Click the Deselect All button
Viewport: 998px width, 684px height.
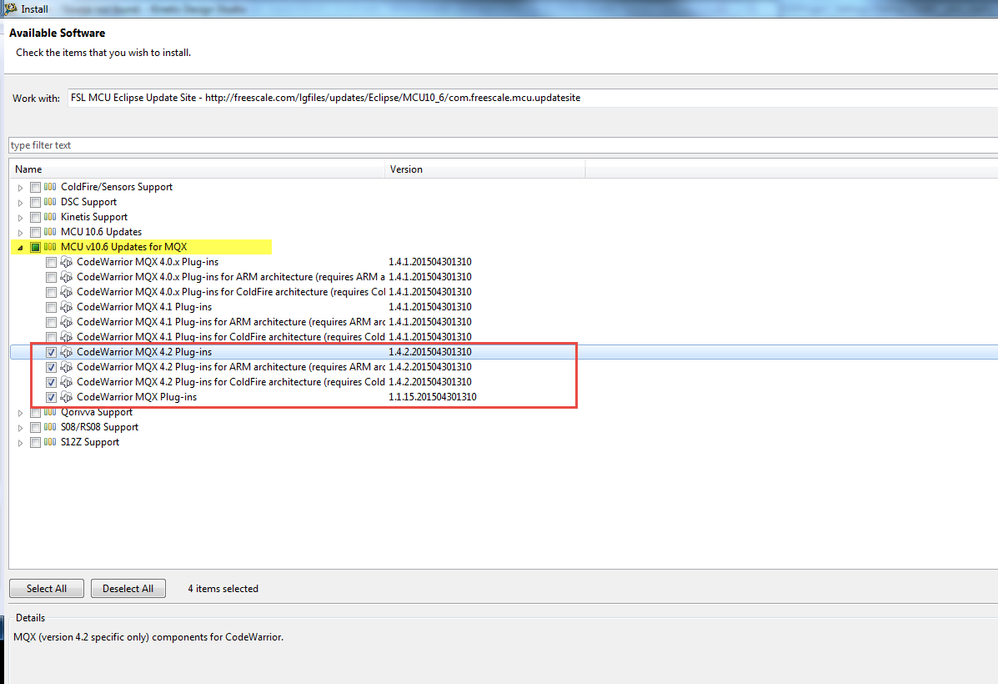[128, 589]
